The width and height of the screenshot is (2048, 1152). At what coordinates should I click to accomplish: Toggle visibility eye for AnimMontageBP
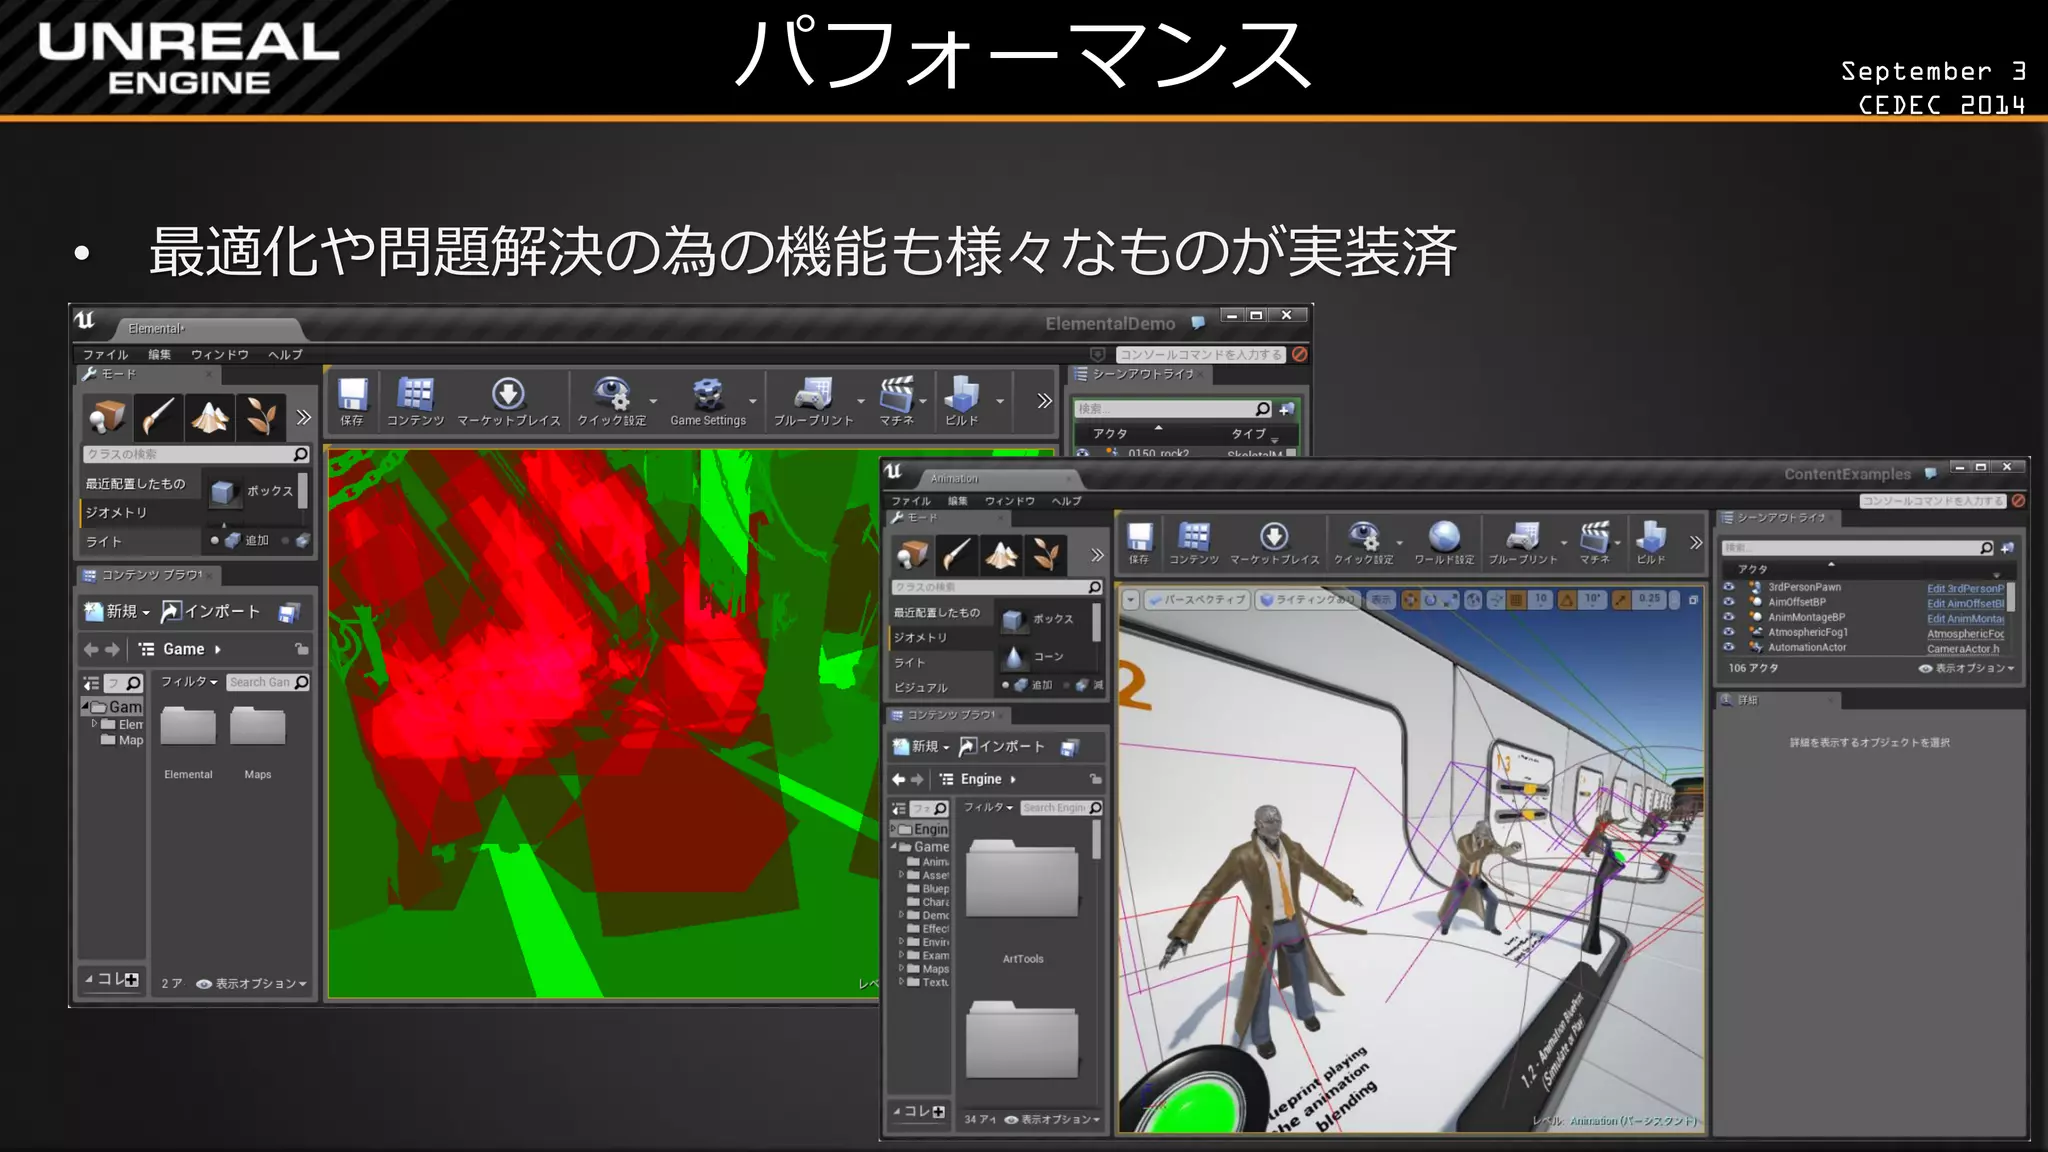pyautogui.click(x=1729, y=617)
